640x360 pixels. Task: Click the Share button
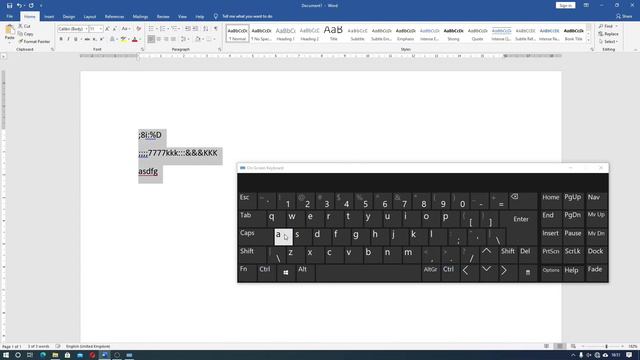(x=624, y=16)
